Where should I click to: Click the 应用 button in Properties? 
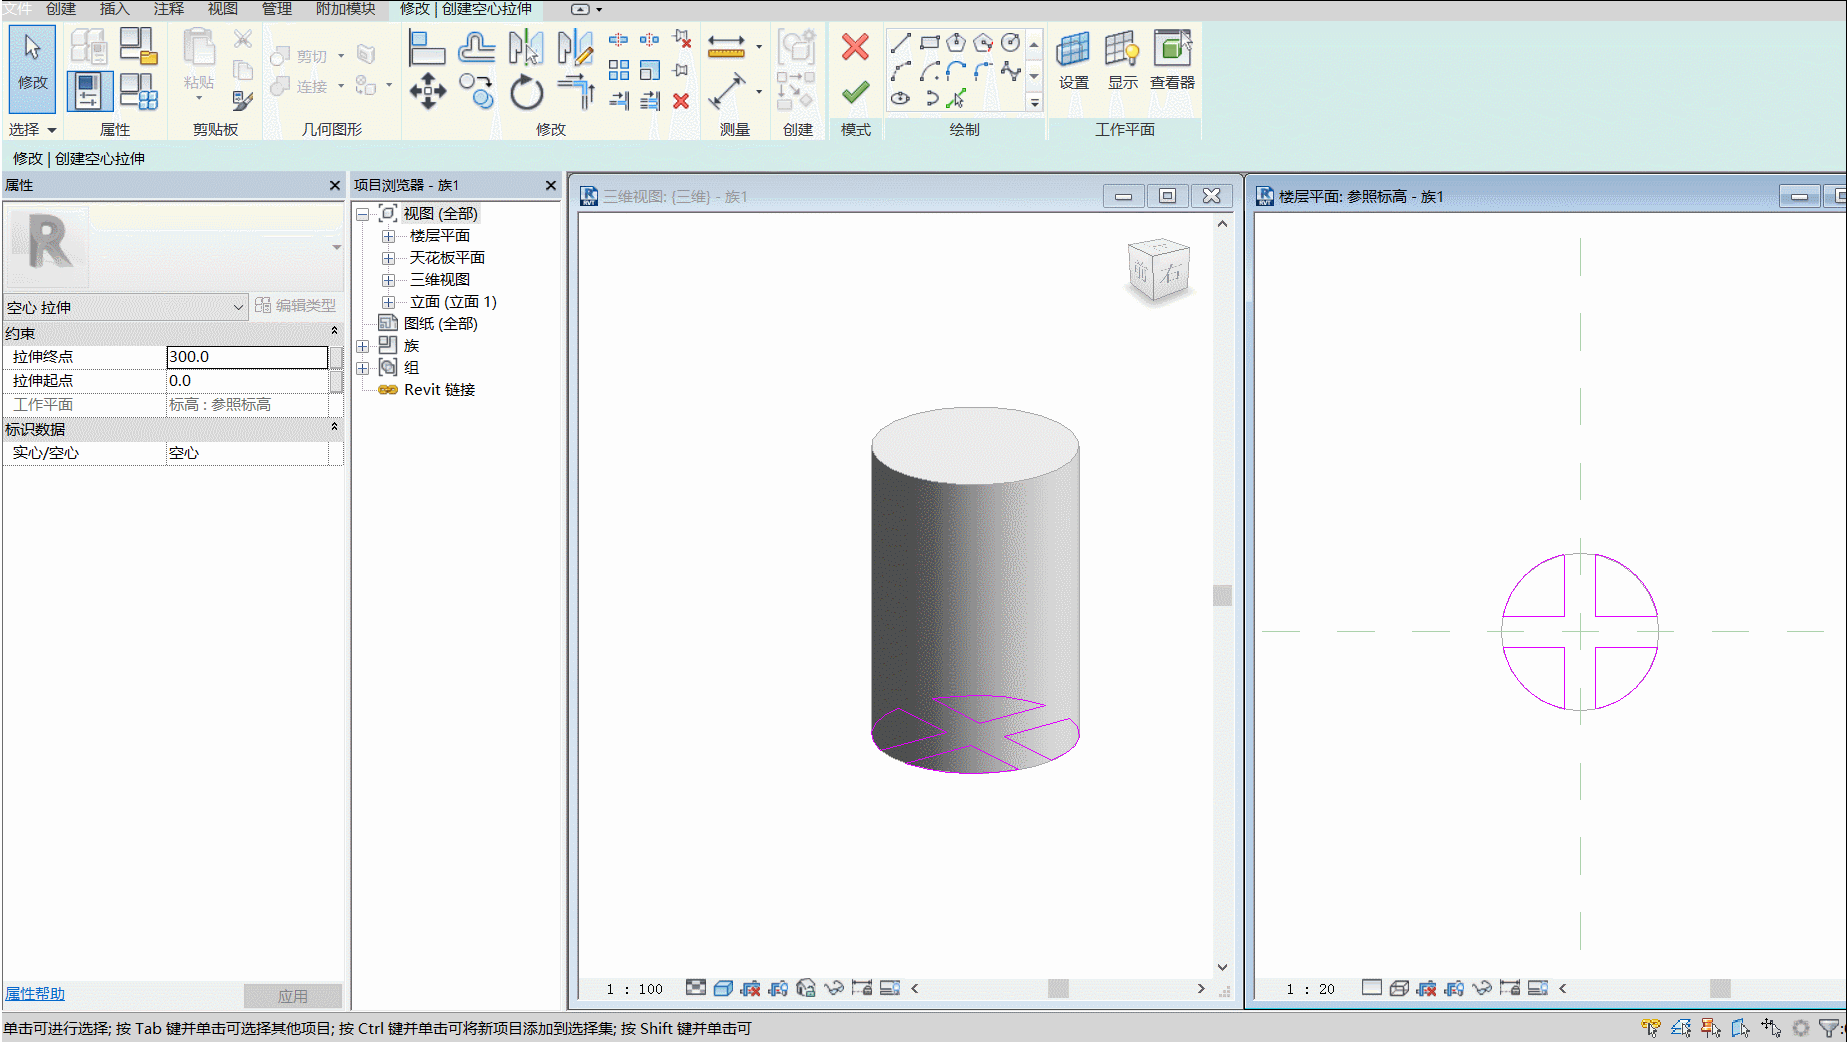(293, 996)
